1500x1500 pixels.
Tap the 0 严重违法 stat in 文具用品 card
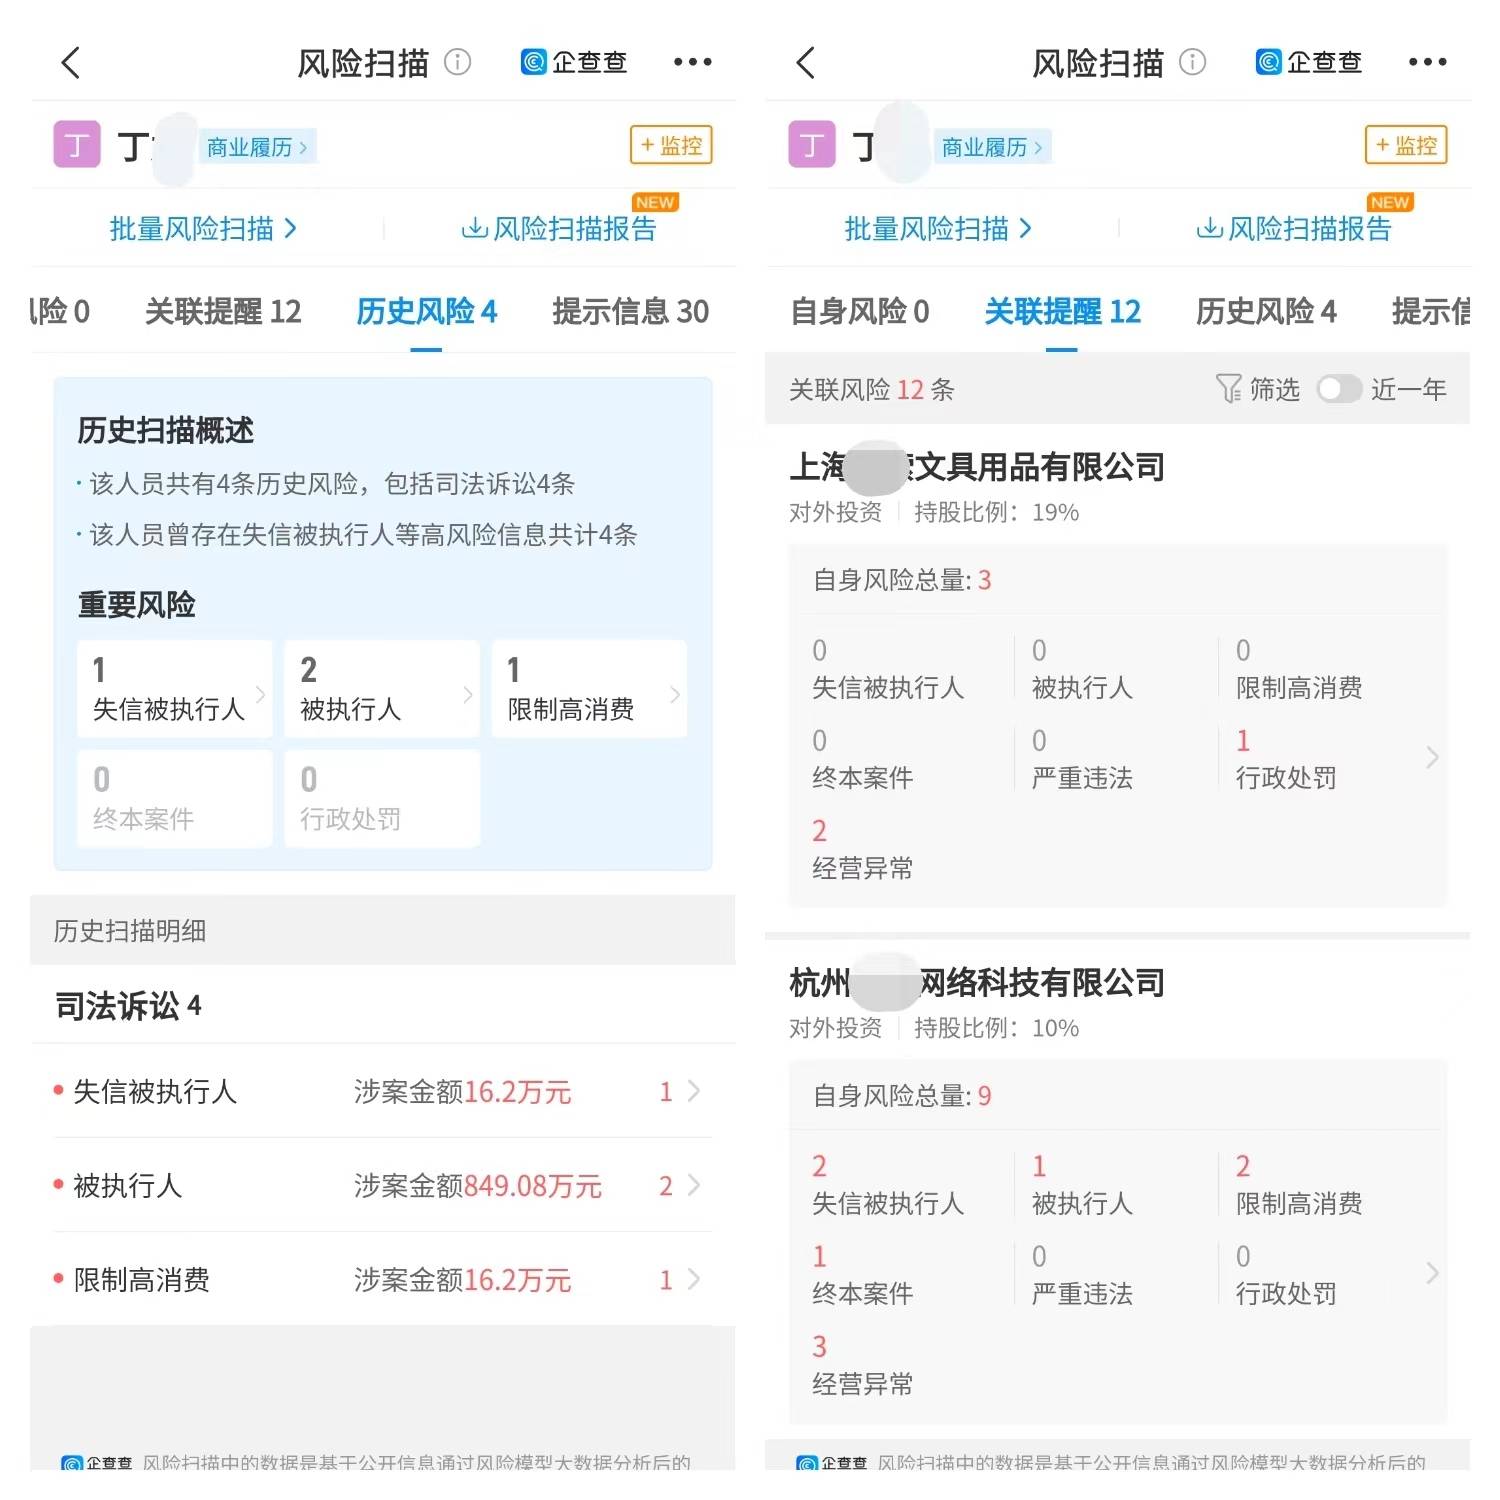[1082, 759]
